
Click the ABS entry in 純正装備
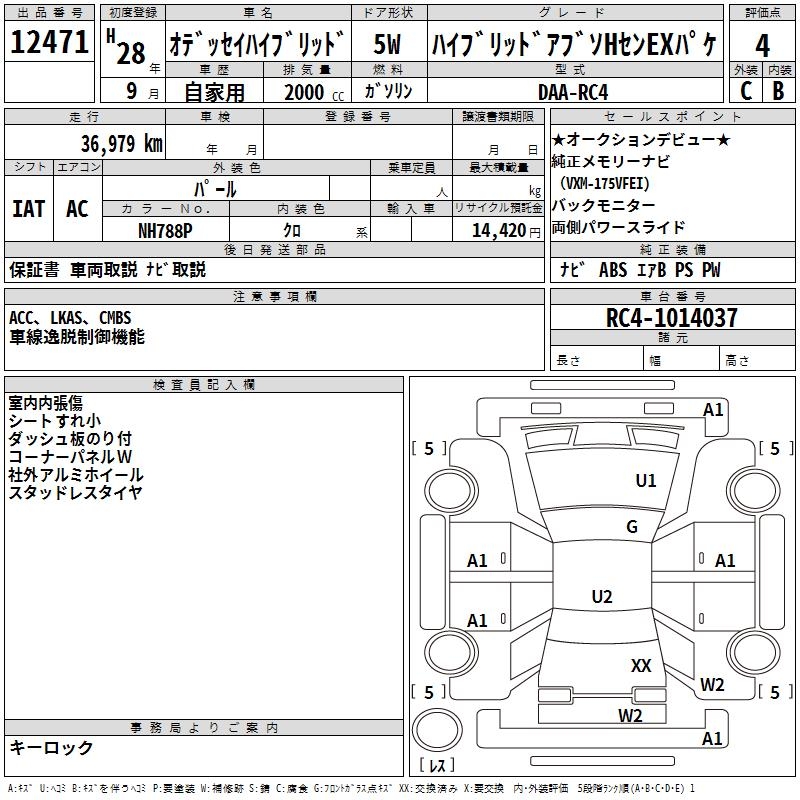(x=613, y=270)
